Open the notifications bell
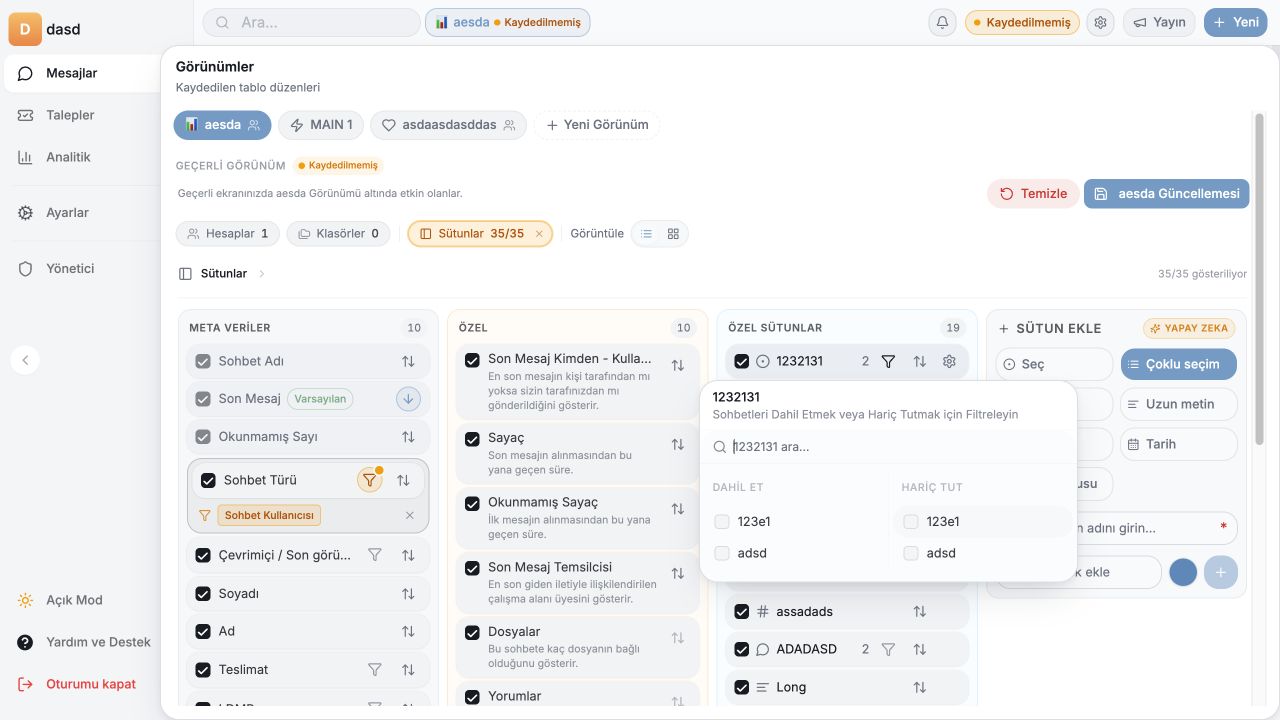 942,22
